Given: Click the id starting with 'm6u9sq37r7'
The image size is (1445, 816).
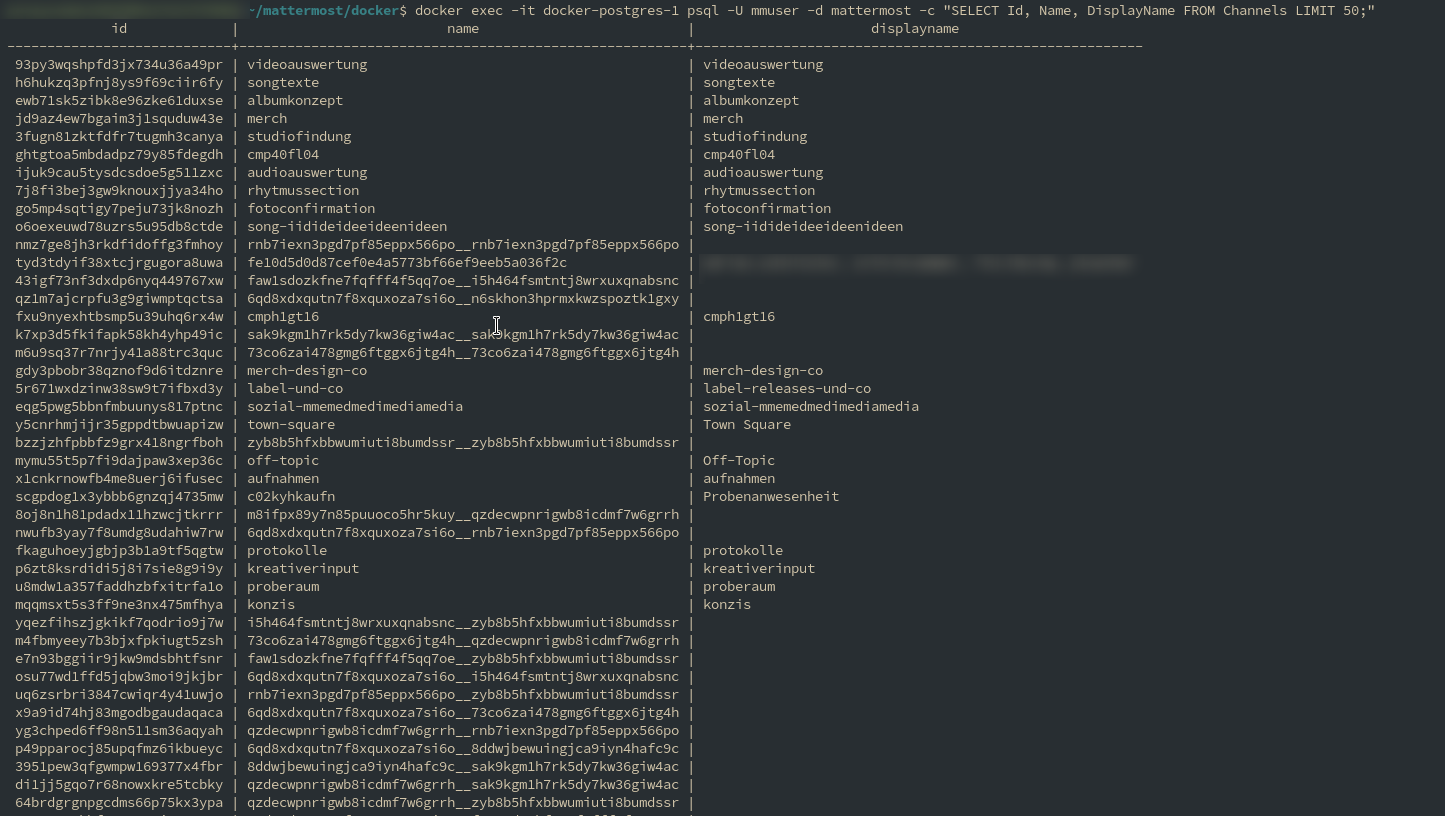Looking at the screenshot, I should pyautogui.click(x=119, y=352).
